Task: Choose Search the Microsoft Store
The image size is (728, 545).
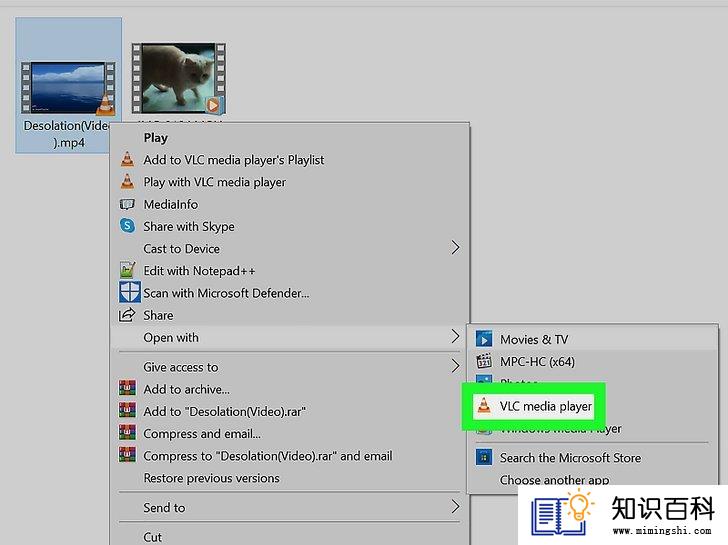Action: 571,458
